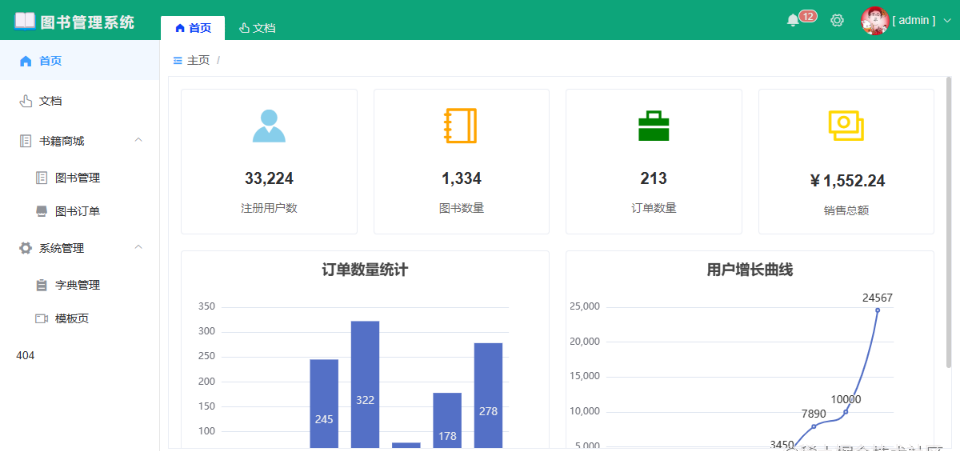Click the 主页 breadcrumb link
The image size is (960, 451).
198,61
